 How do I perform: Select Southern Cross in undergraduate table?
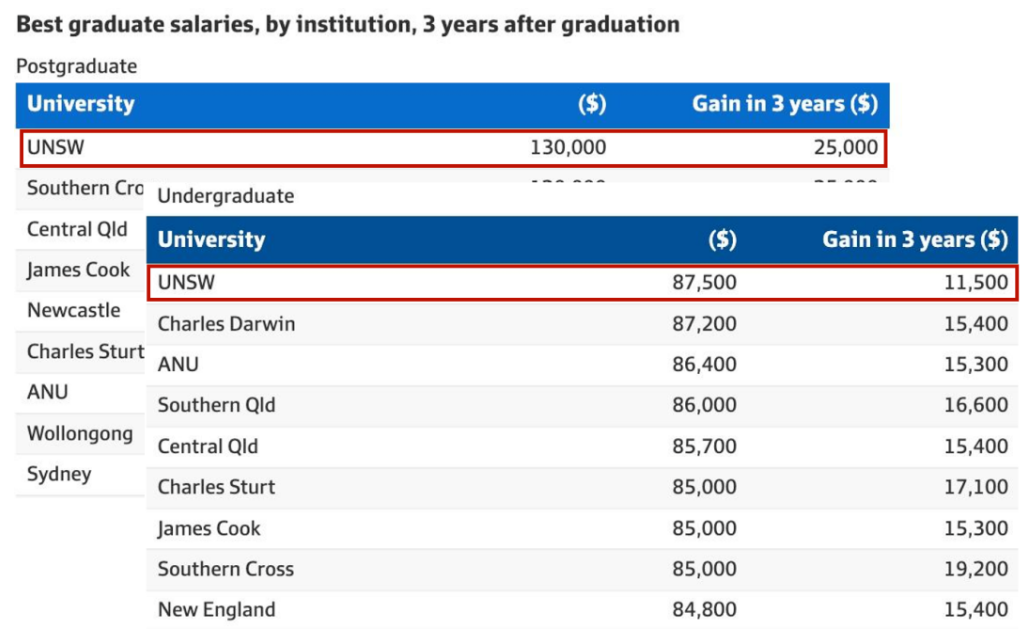226,569
